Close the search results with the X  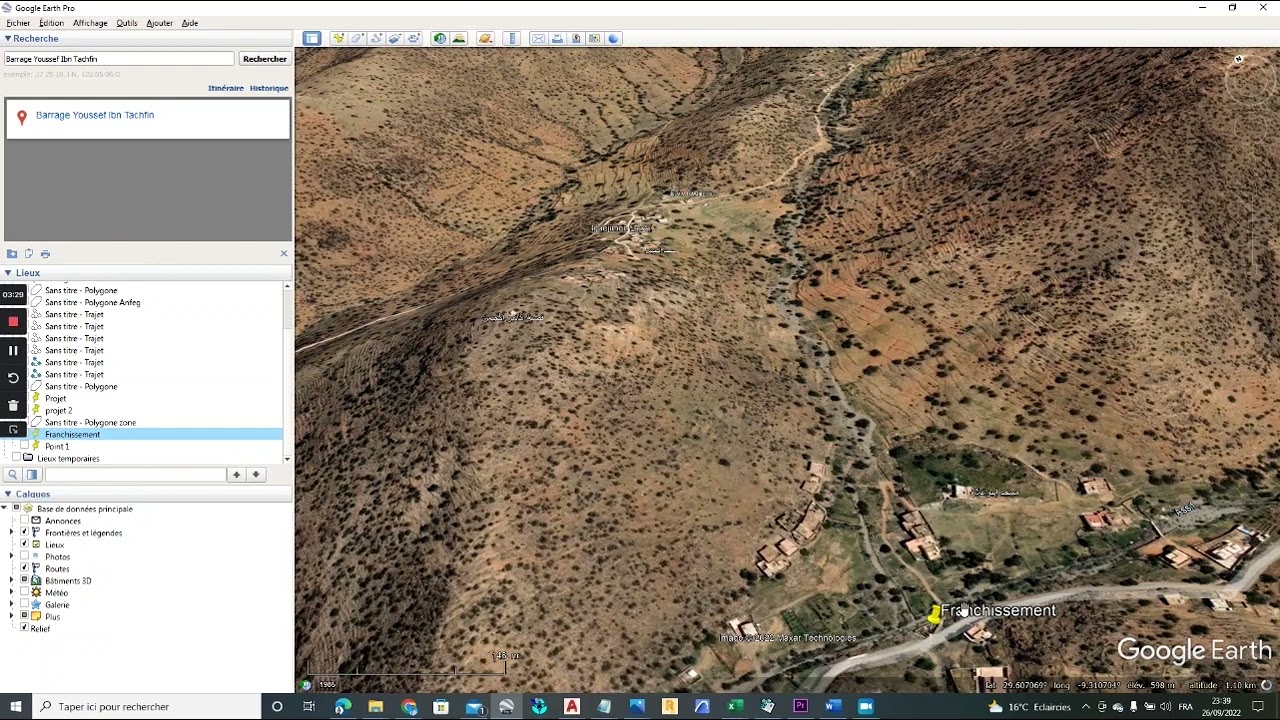click(x=284, y=253)
